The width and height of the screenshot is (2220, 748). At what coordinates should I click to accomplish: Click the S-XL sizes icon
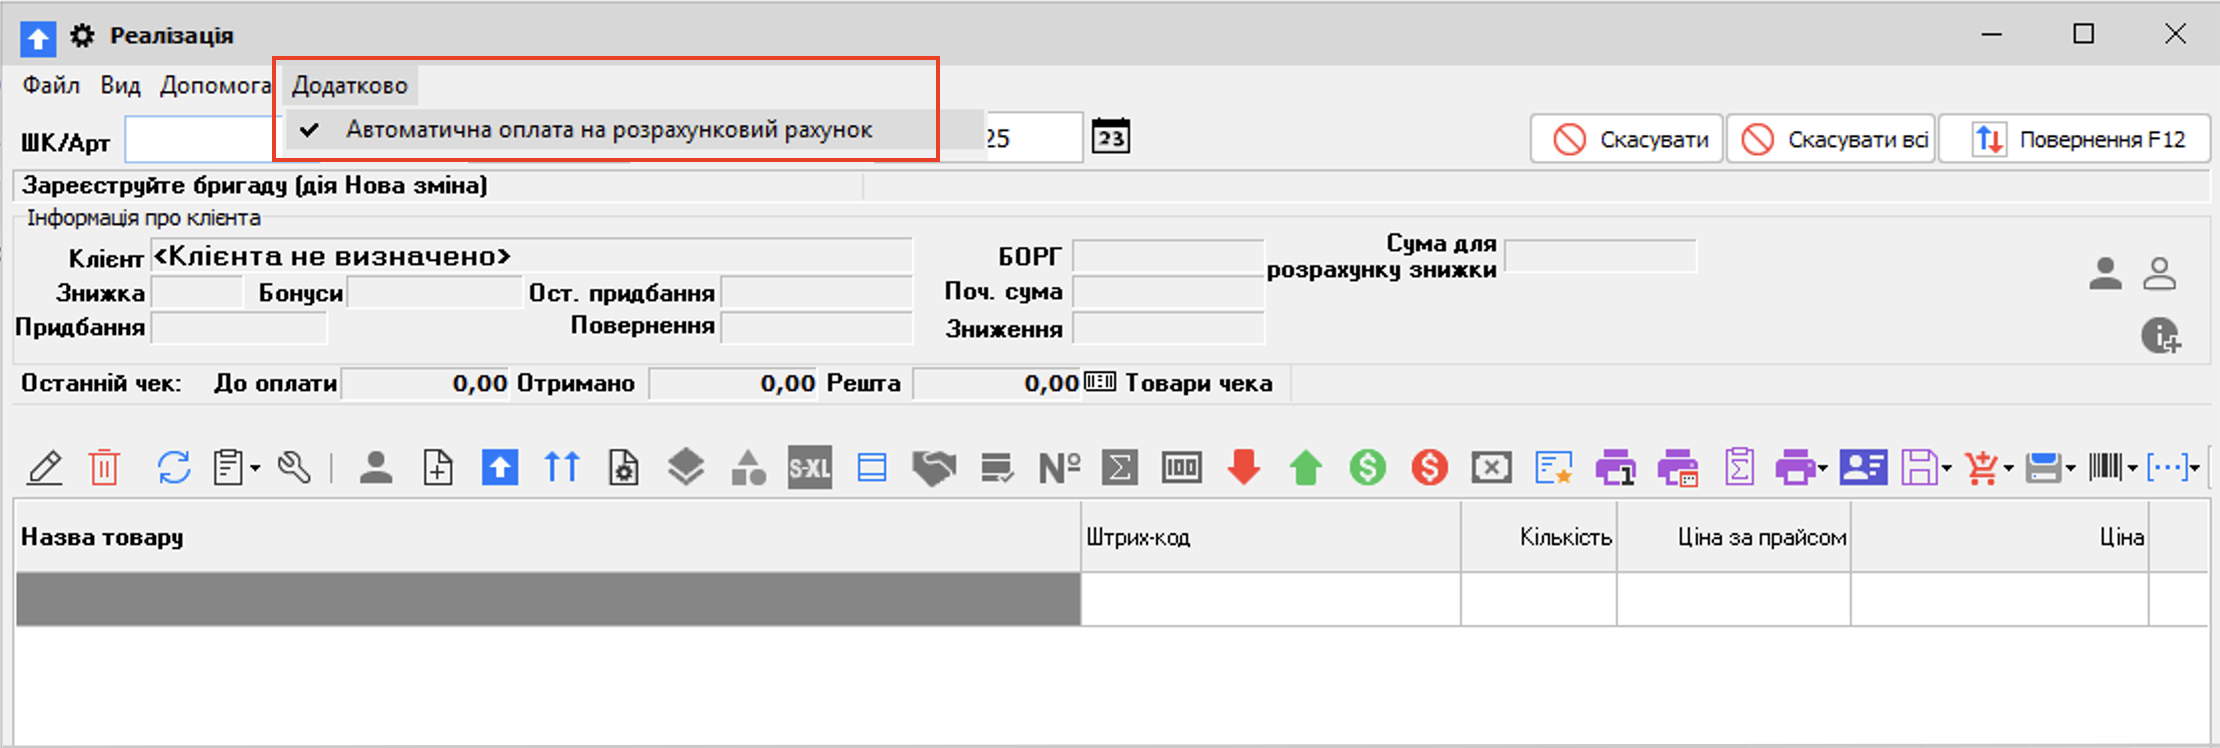[x=810, y=467]
